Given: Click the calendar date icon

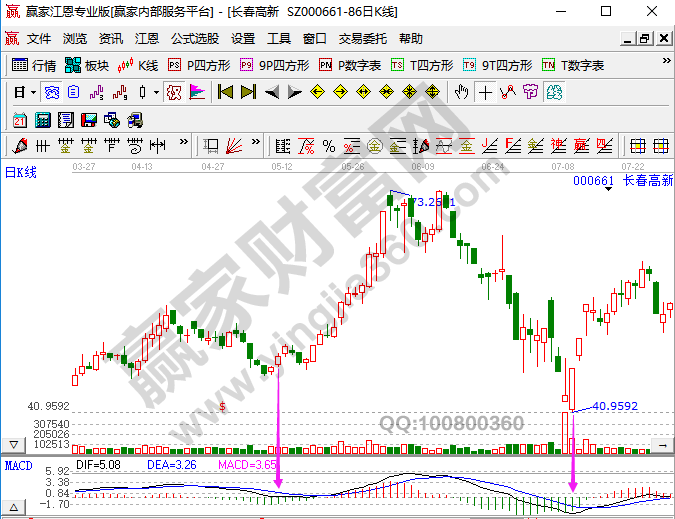Looking at the screenshot, I should point(19,120).
